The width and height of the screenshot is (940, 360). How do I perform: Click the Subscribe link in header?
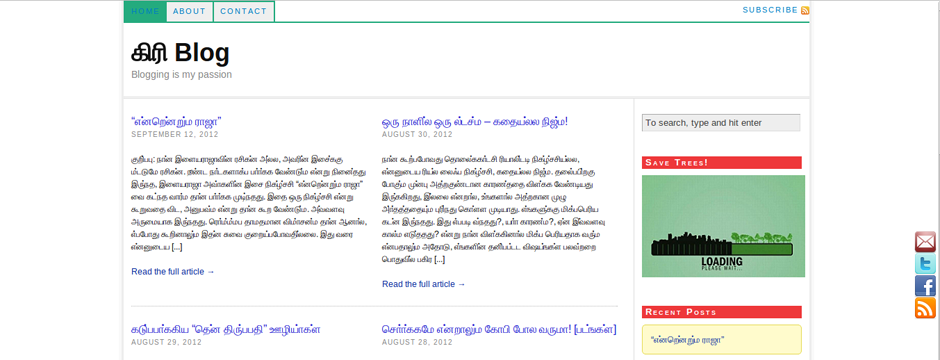click(770, 10)
